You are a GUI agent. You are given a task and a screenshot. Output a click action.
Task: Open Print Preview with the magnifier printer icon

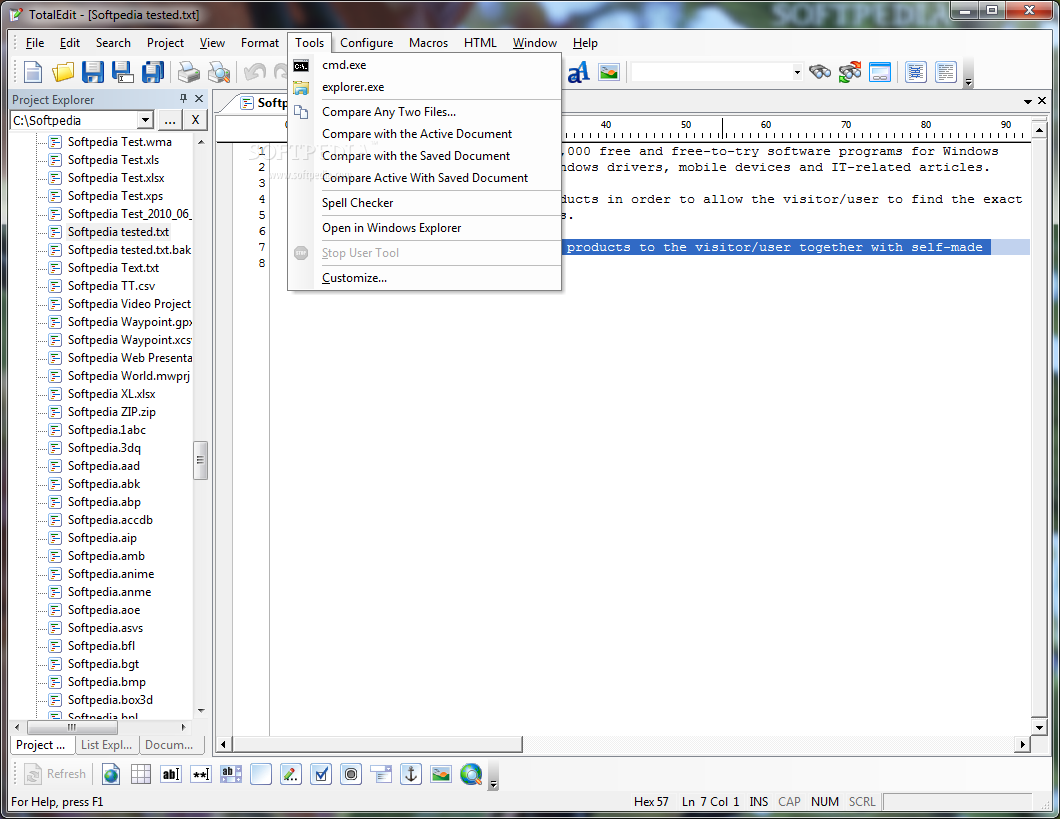(219, 72)
